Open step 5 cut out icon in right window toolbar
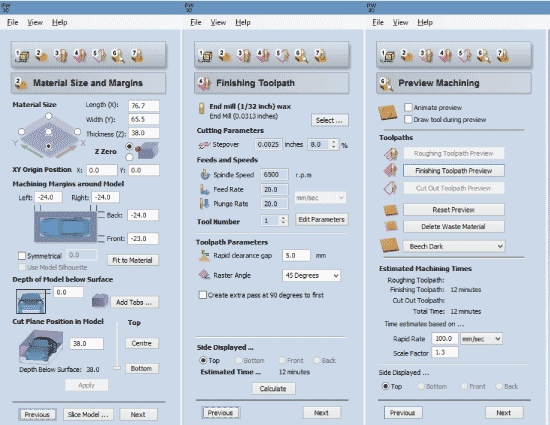The width and height of the screenshot is (550, 425). coord(465,56)
